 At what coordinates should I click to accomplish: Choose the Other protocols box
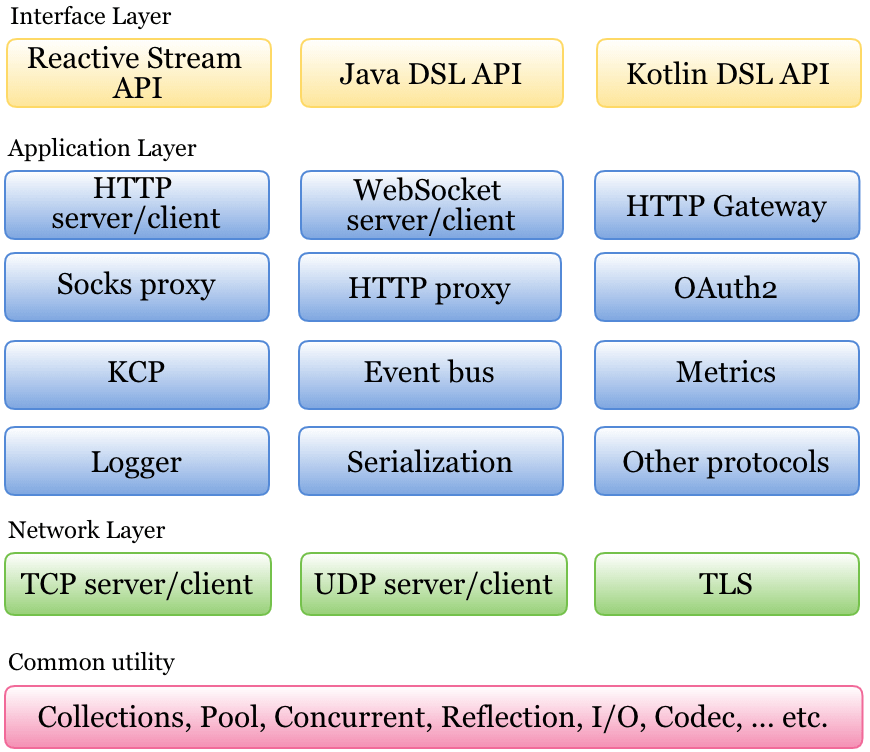point(727,461)
